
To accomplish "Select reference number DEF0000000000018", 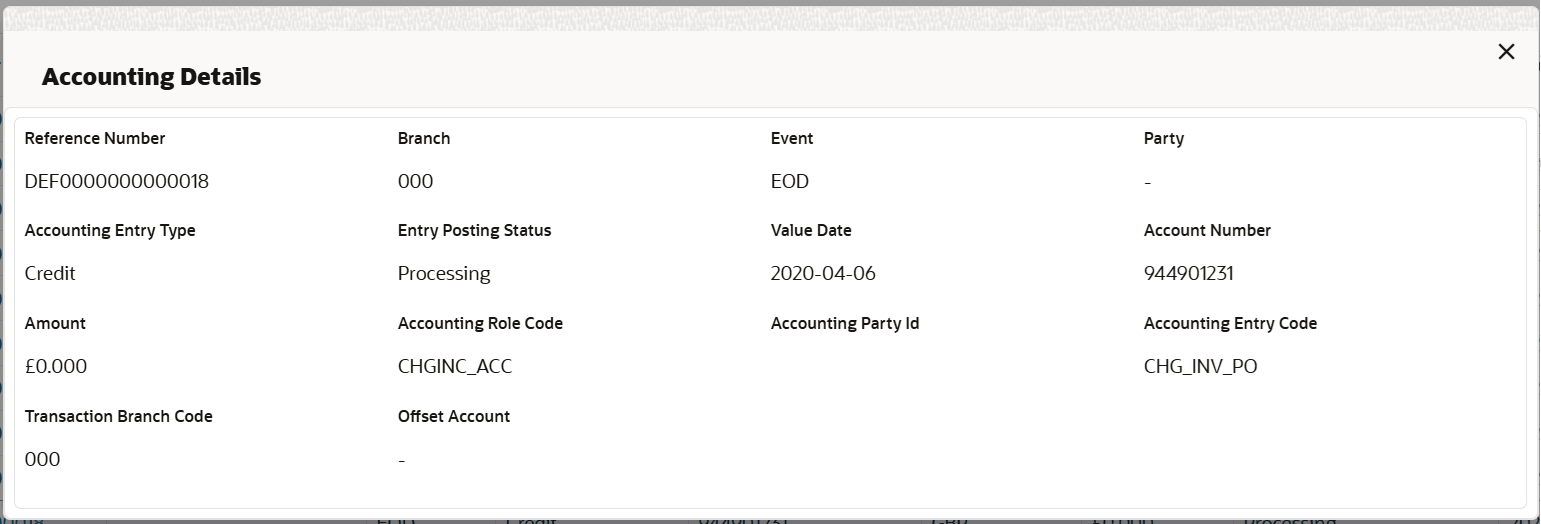I will click(117, 182).
